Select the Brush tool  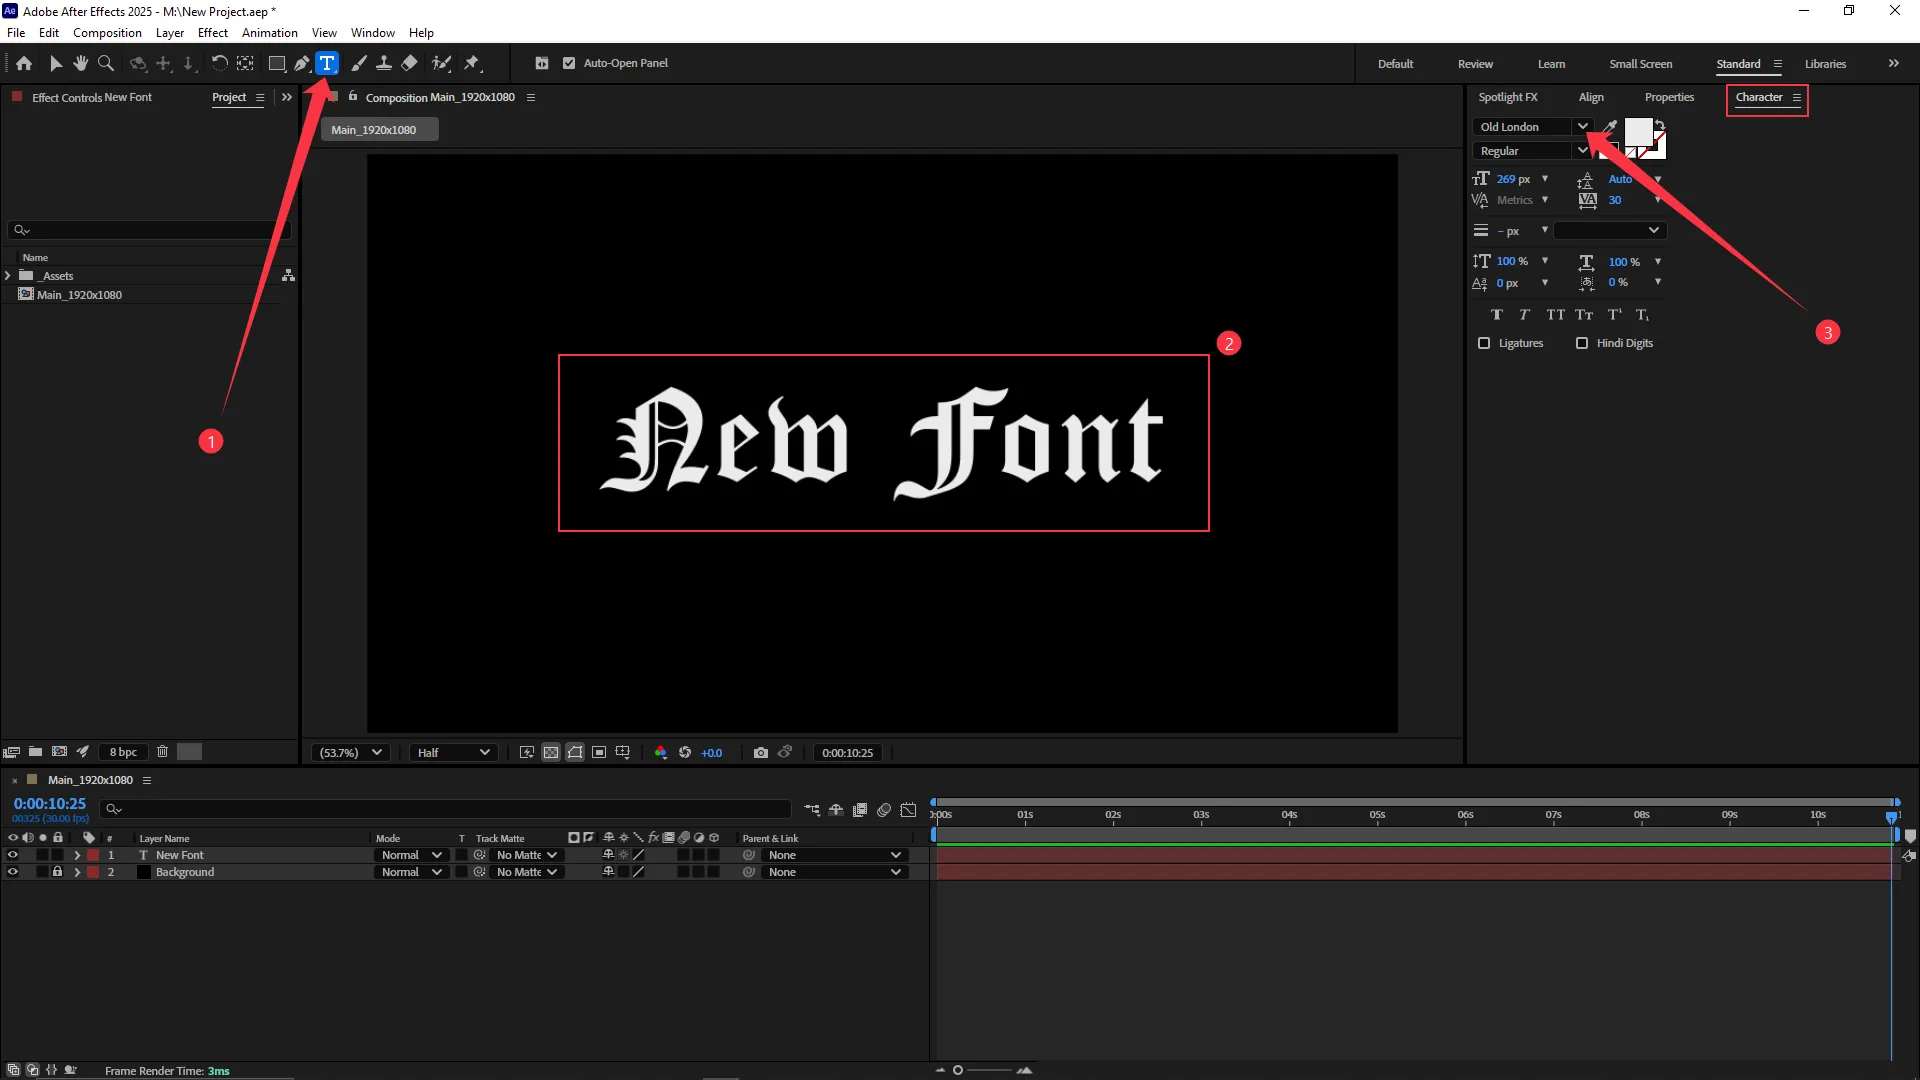359,63
